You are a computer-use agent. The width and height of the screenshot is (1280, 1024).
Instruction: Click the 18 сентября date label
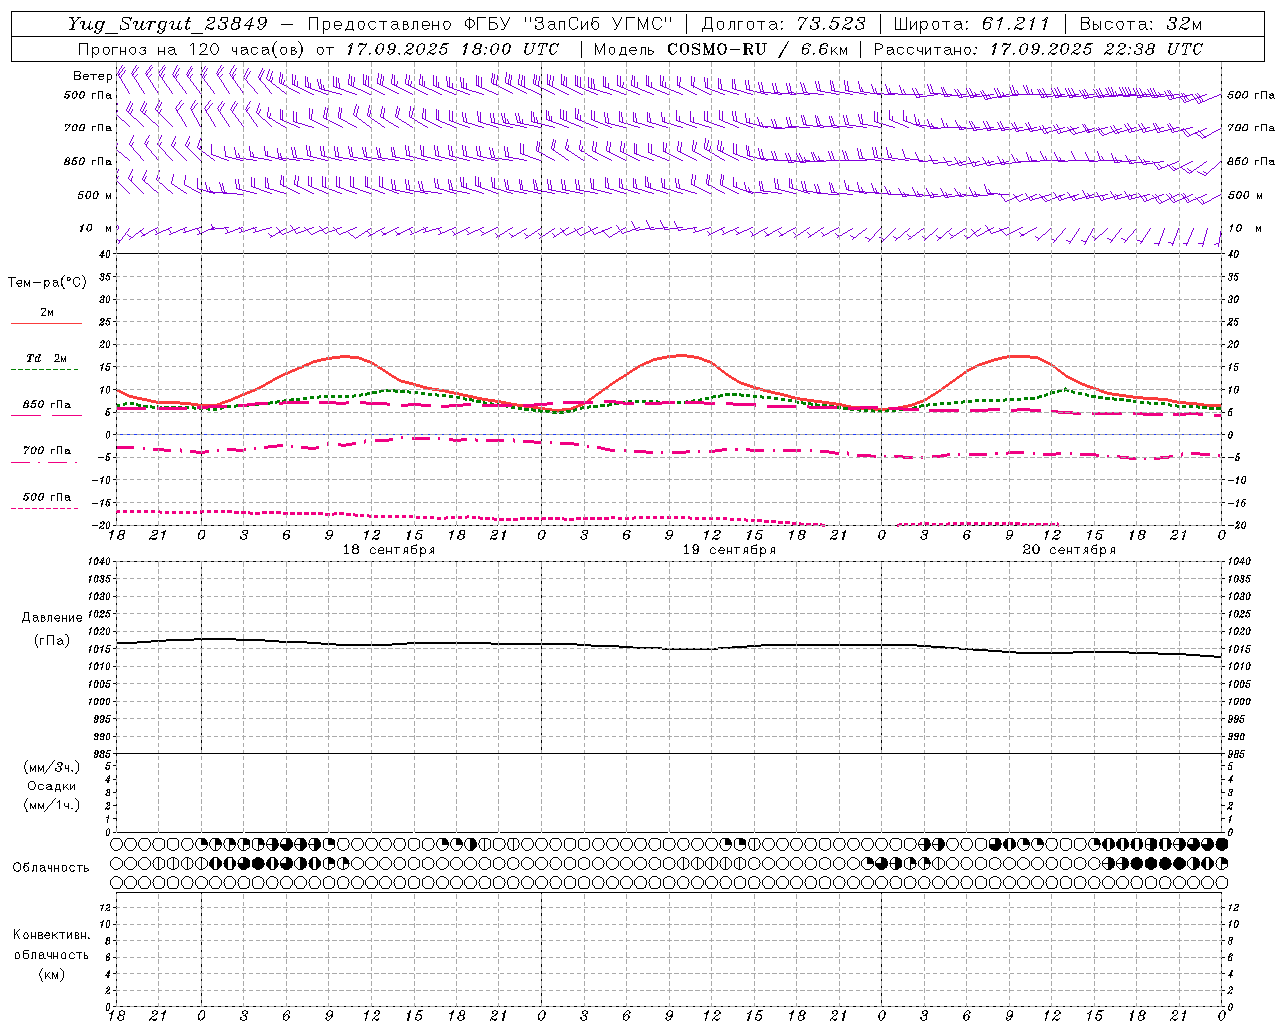click(389, 550)
